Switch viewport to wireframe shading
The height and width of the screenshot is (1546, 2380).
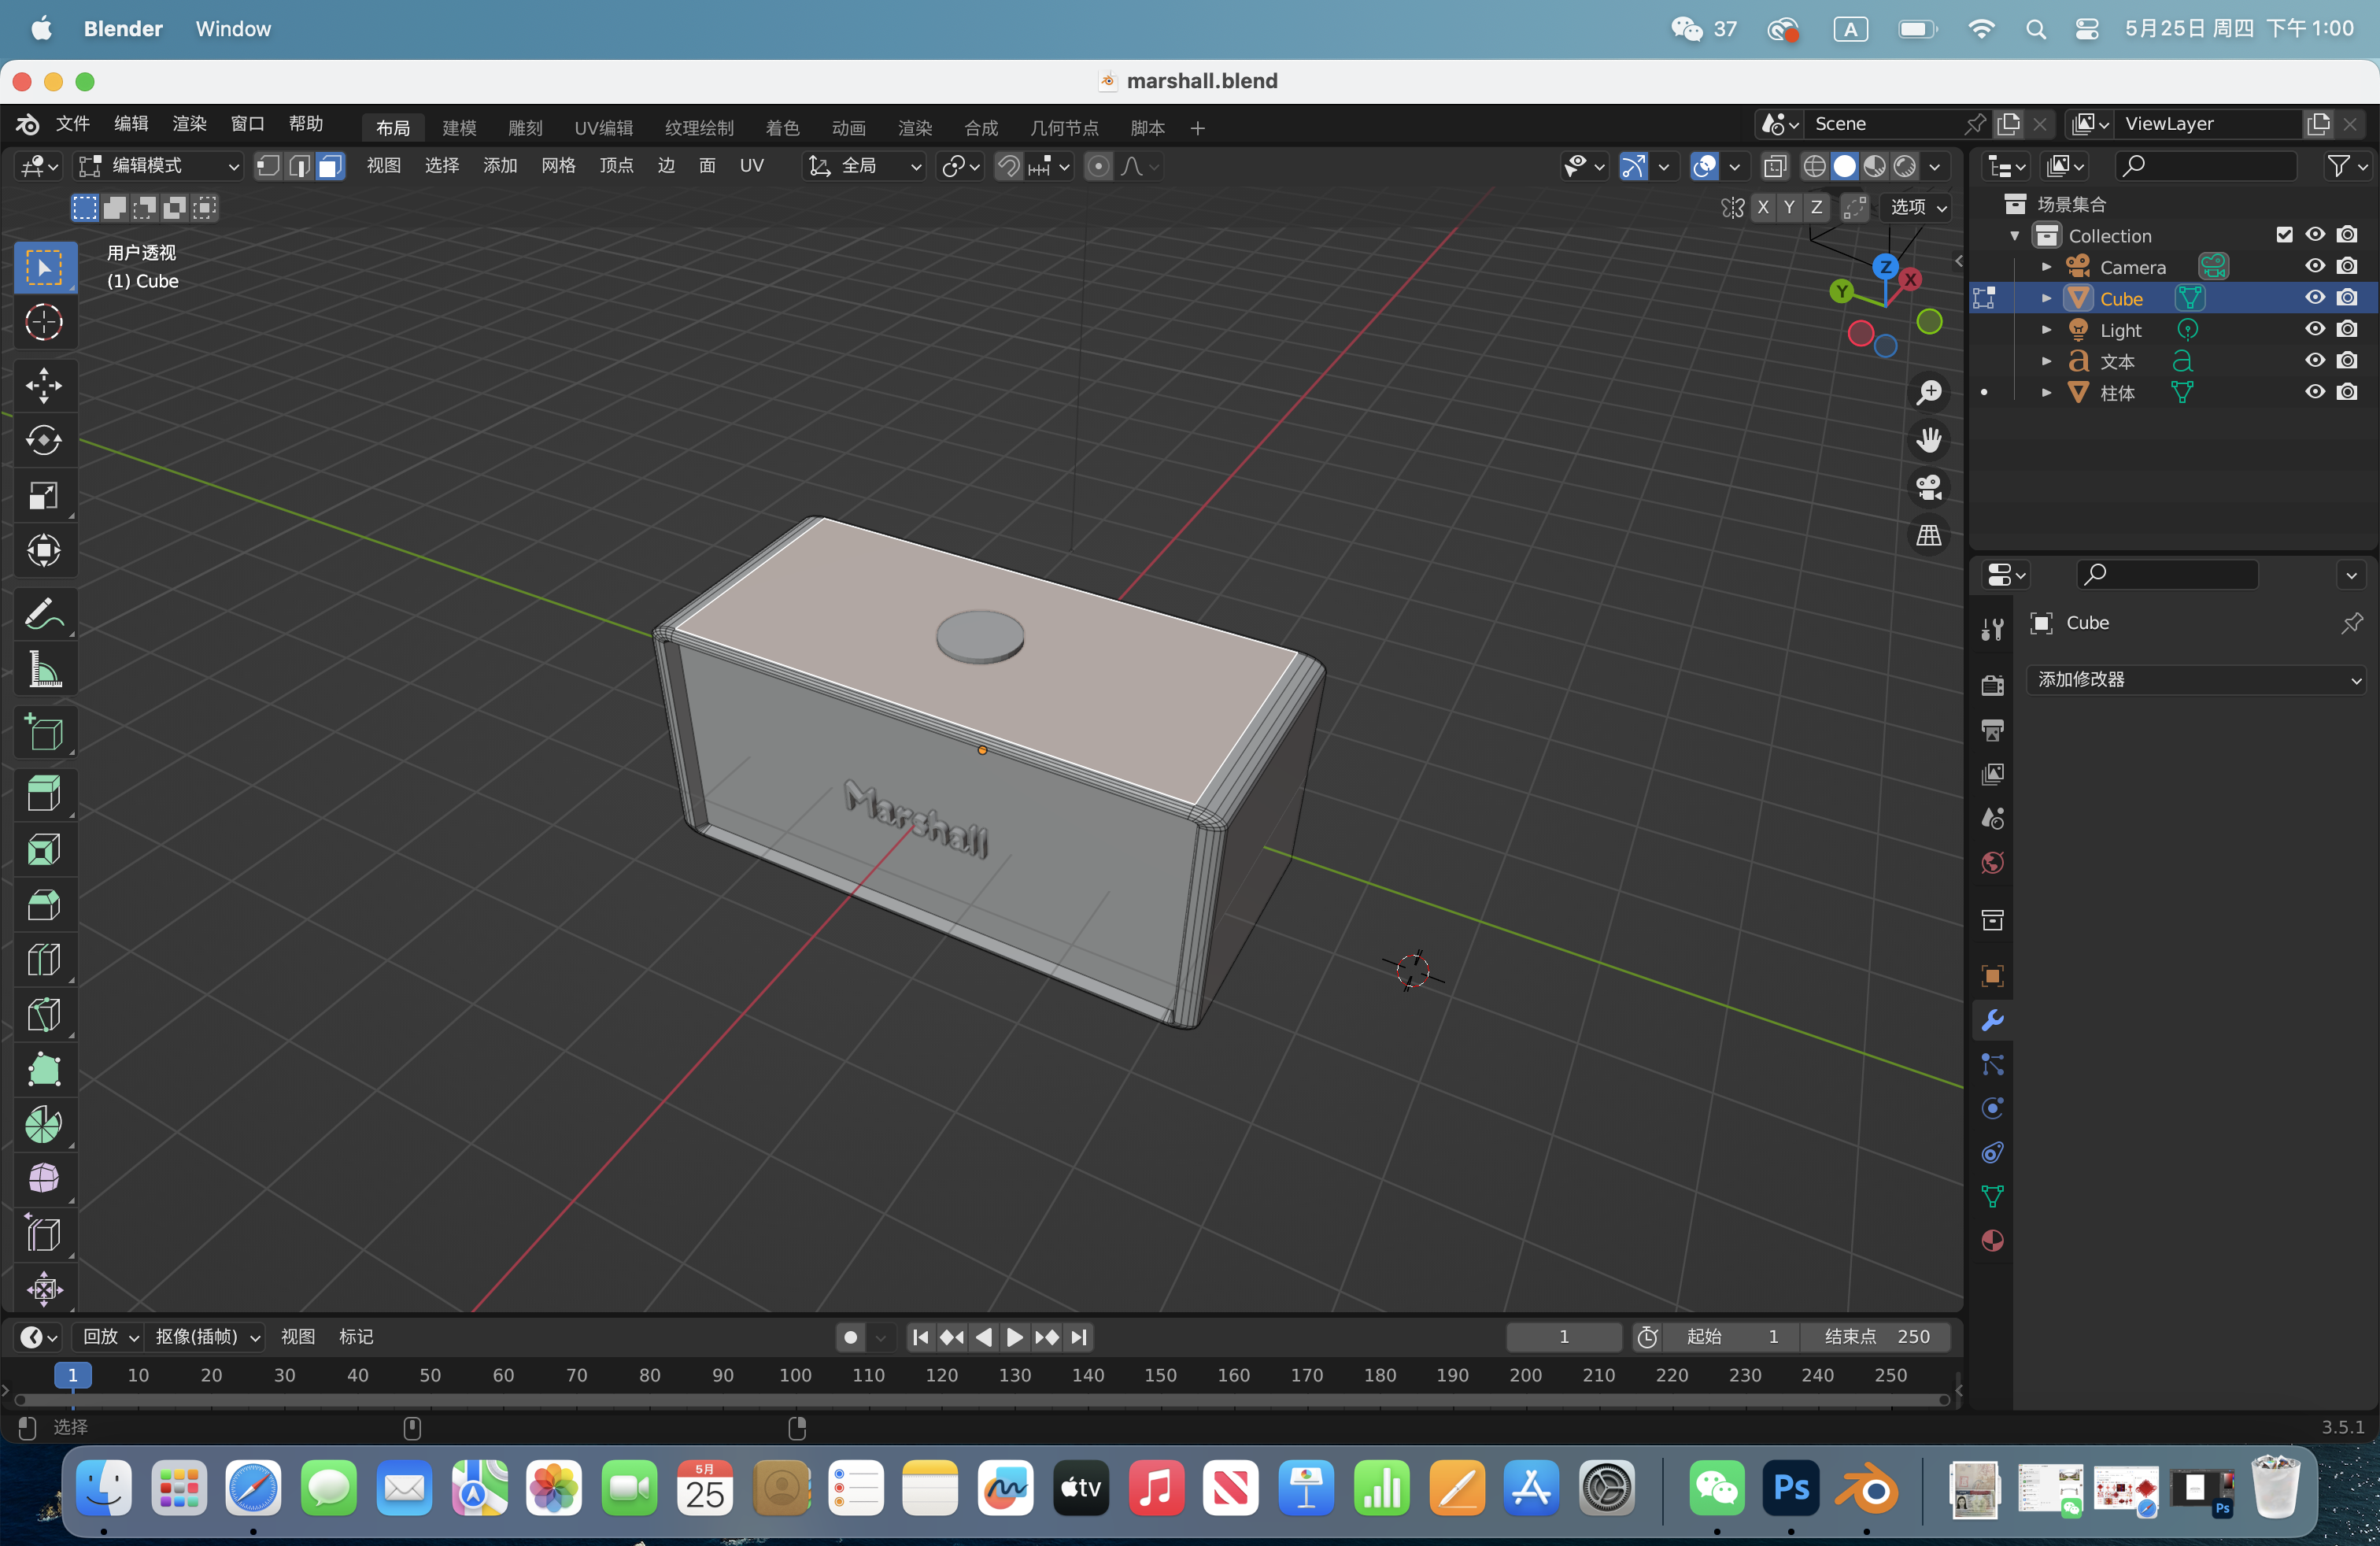(x=1816, y=166)
